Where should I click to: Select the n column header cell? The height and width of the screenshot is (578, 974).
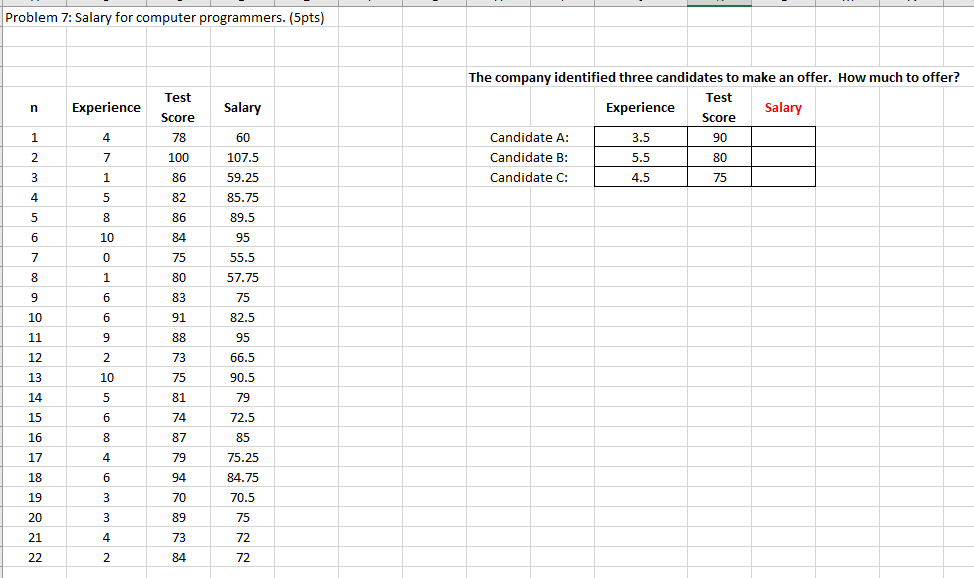pos(34,107)
